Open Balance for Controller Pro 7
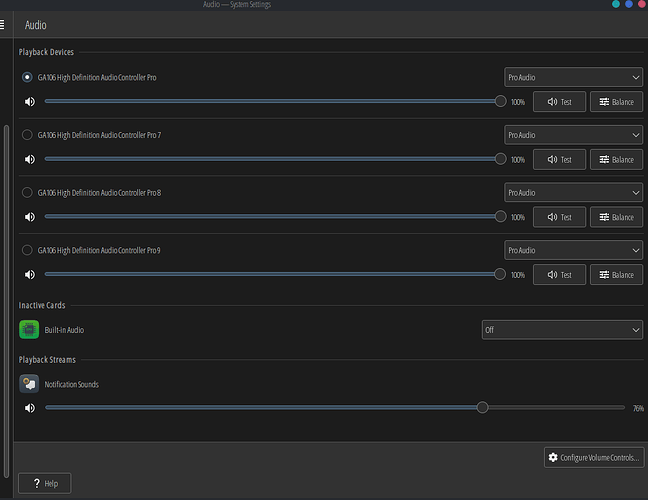The width and height of the screenshot is (648, 500). pyautogui.click(x=616, y=159)
